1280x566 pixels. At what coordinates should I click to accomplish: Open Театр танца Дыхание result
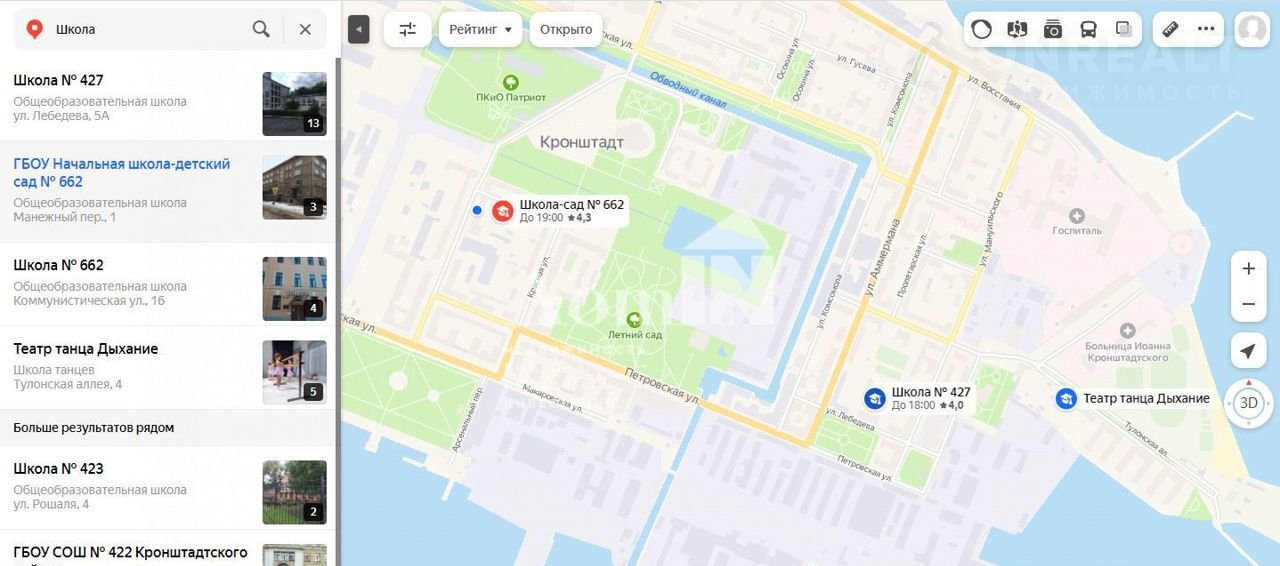click(x=168, y=367)
